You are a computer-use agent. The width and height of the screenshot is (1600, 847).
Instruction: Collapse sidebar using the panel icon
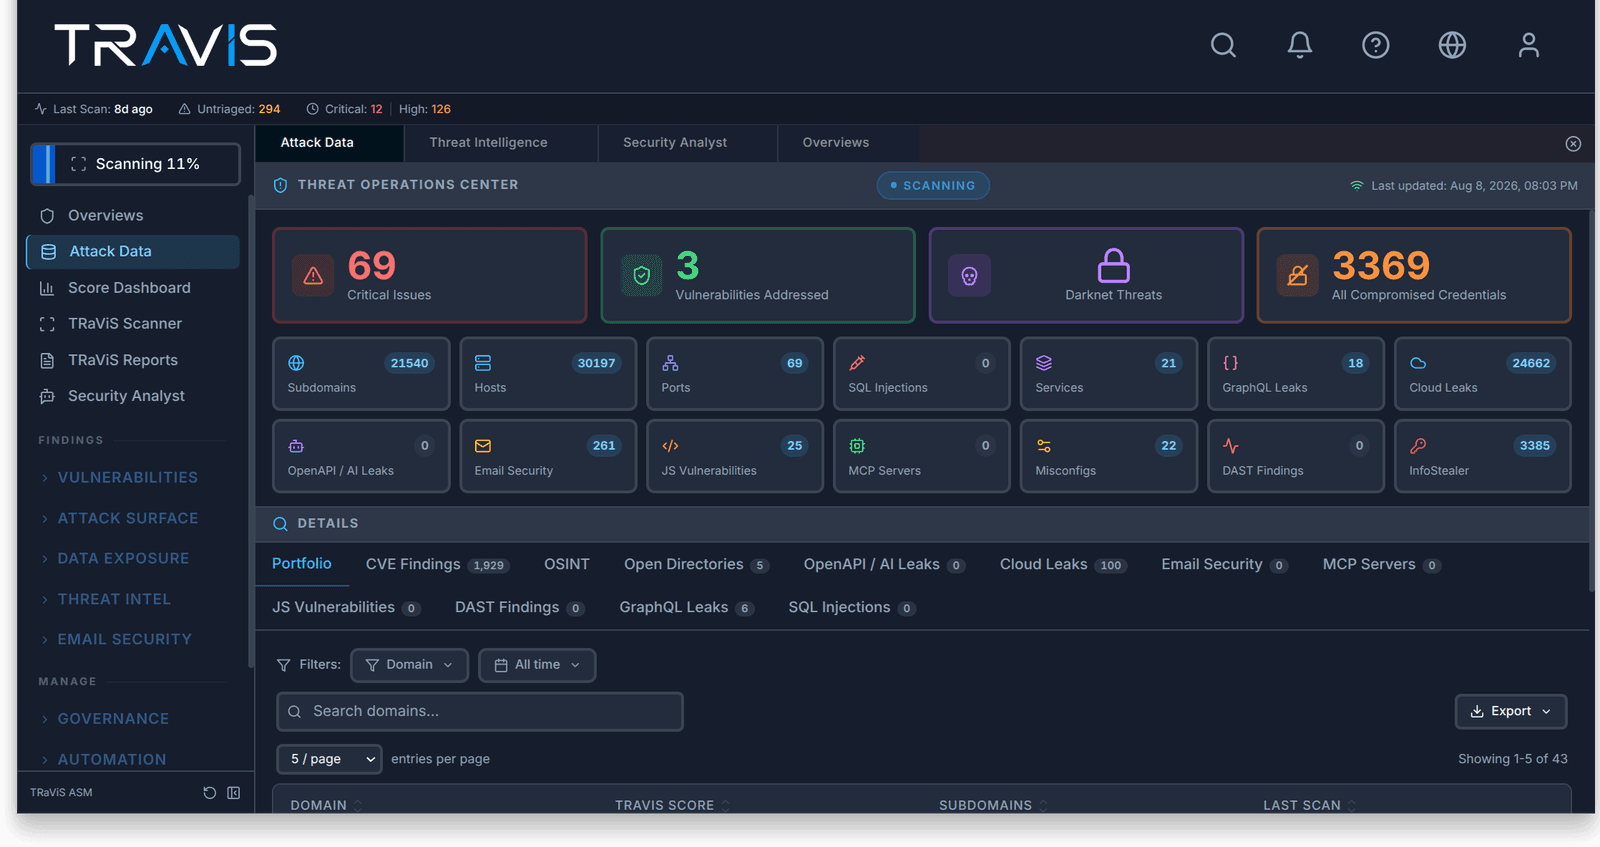233,793
